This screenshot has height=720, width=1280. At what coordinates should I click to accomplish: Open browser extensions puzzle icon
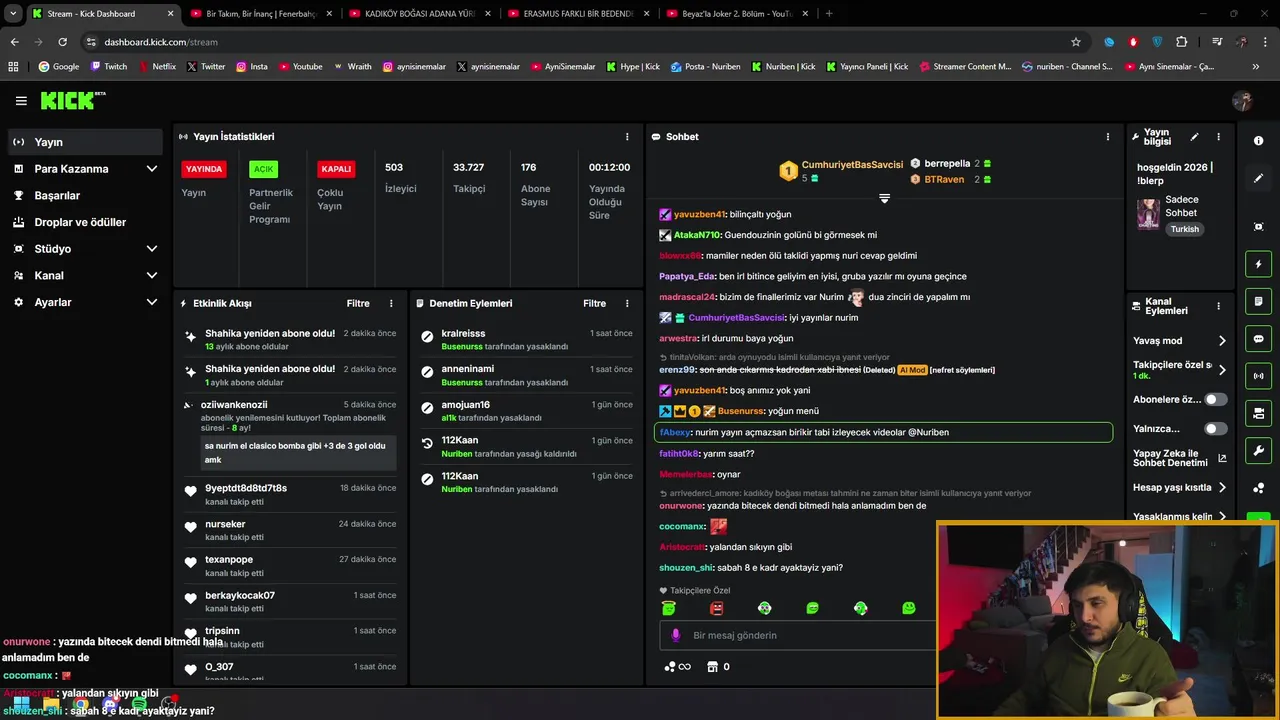tap(1181, 42)
